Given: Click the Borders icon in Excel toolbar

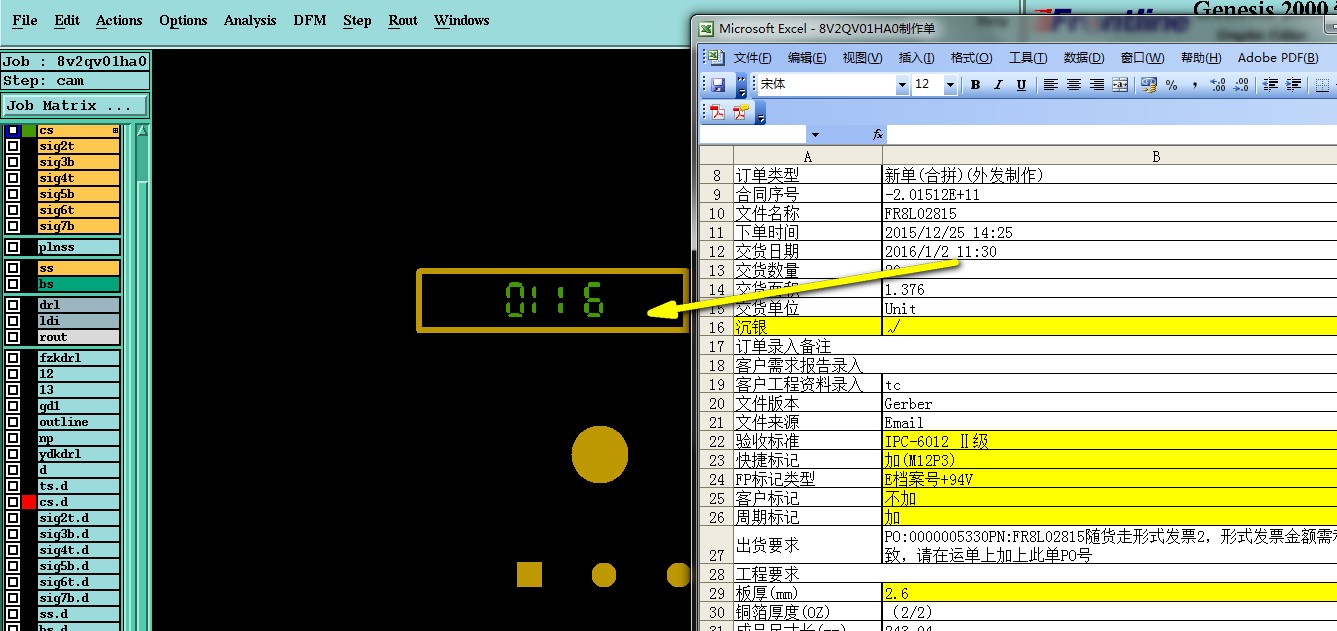Looking at the screenshot, I should [1322, 85].
